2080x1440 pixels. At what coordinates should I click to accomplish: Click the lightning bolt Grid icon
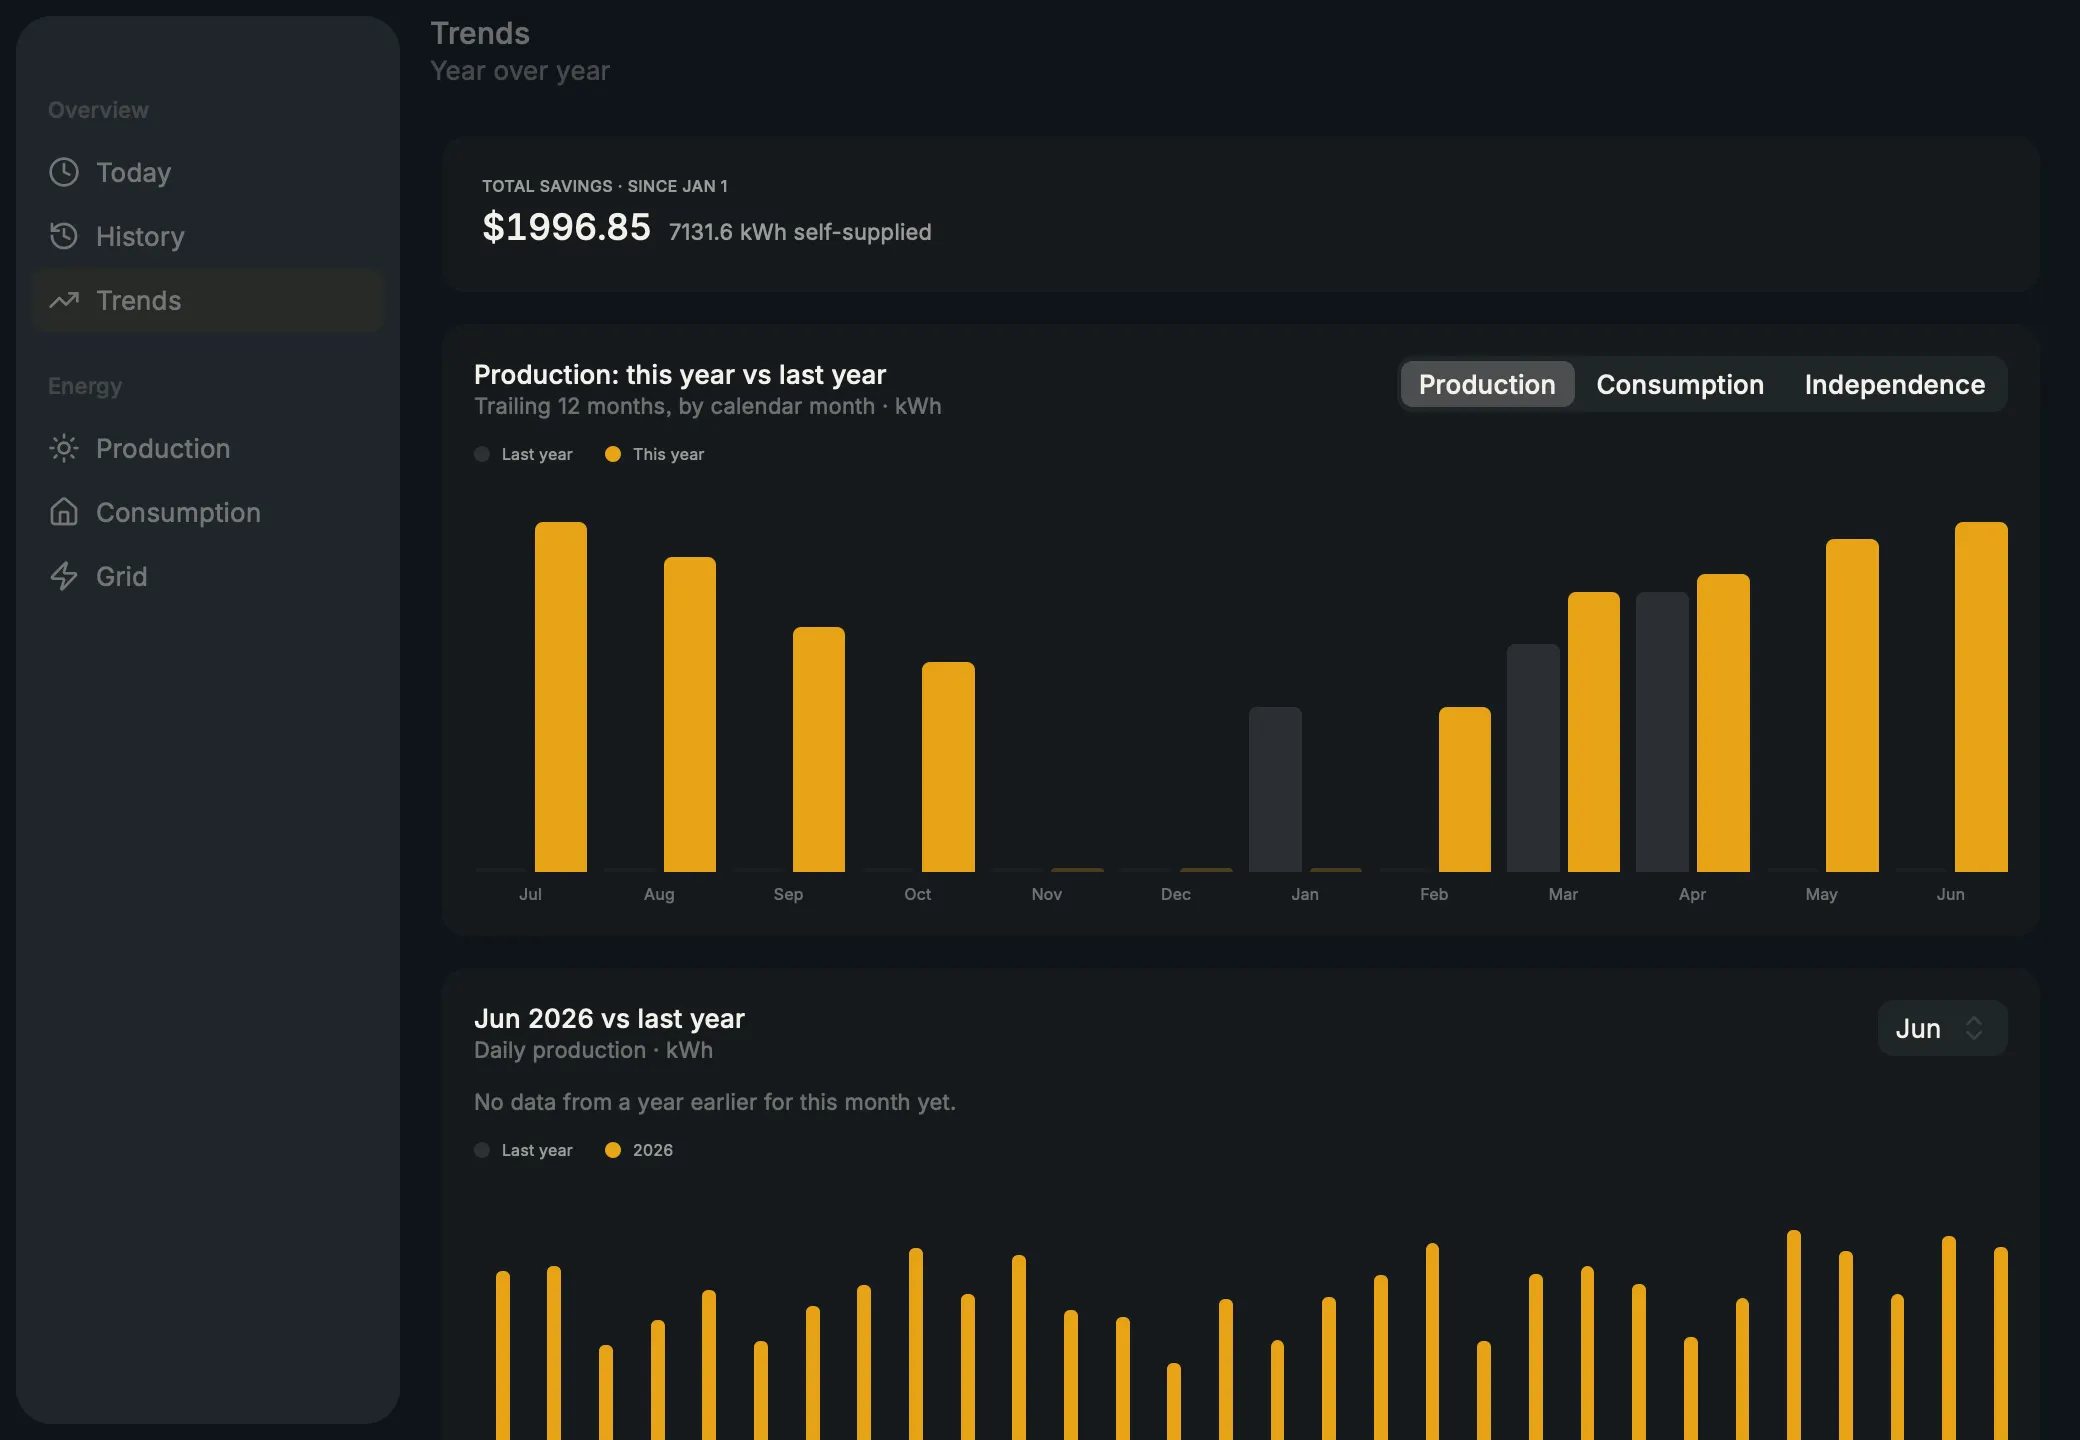(x=64, y=576)
